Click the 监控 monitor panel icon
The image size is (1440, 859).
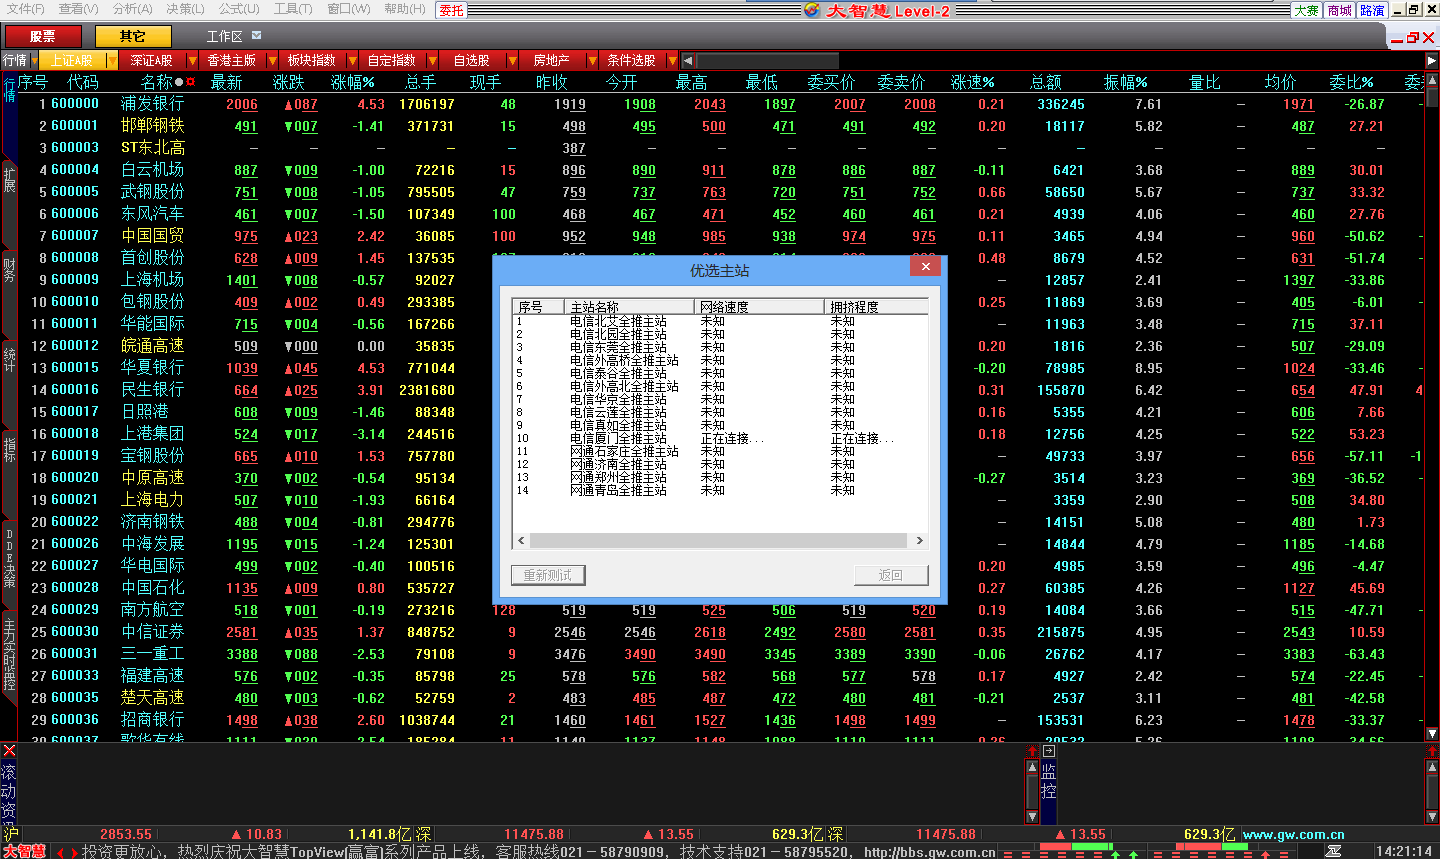click(x=1048, y=780)
